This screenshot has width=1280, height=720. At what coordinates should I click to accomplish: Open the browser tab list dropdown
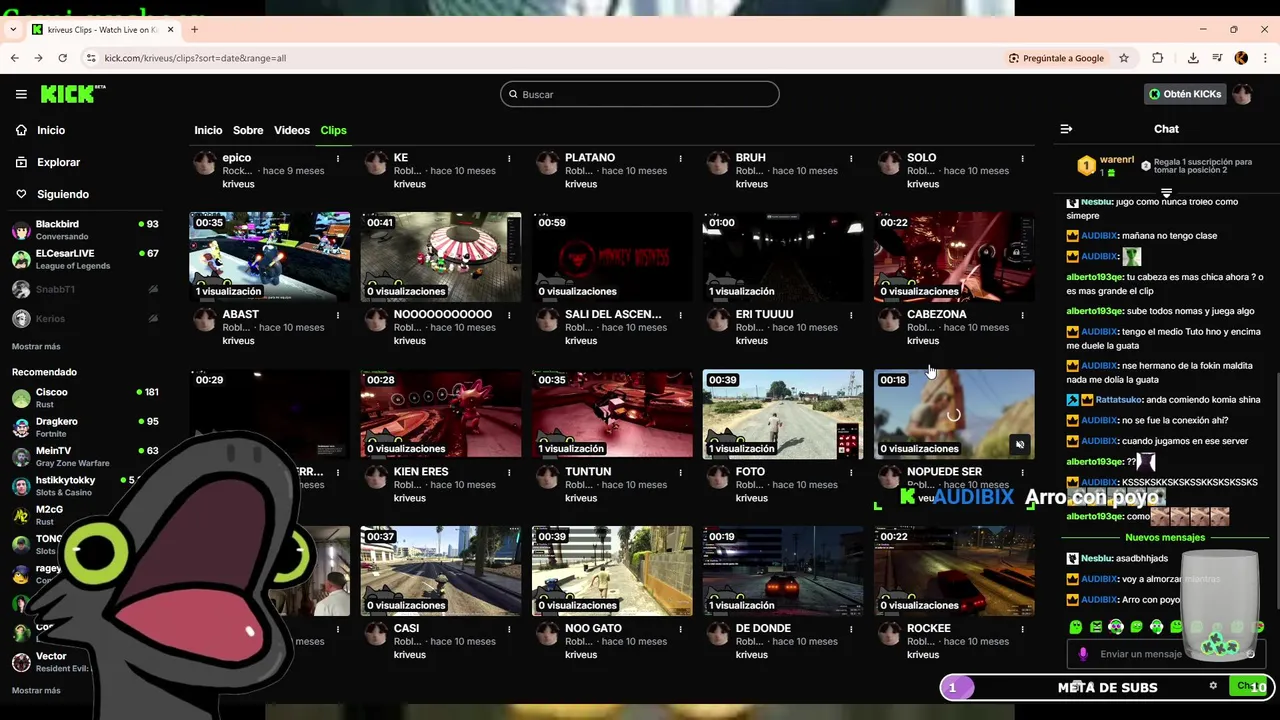(x=13, y=29)
